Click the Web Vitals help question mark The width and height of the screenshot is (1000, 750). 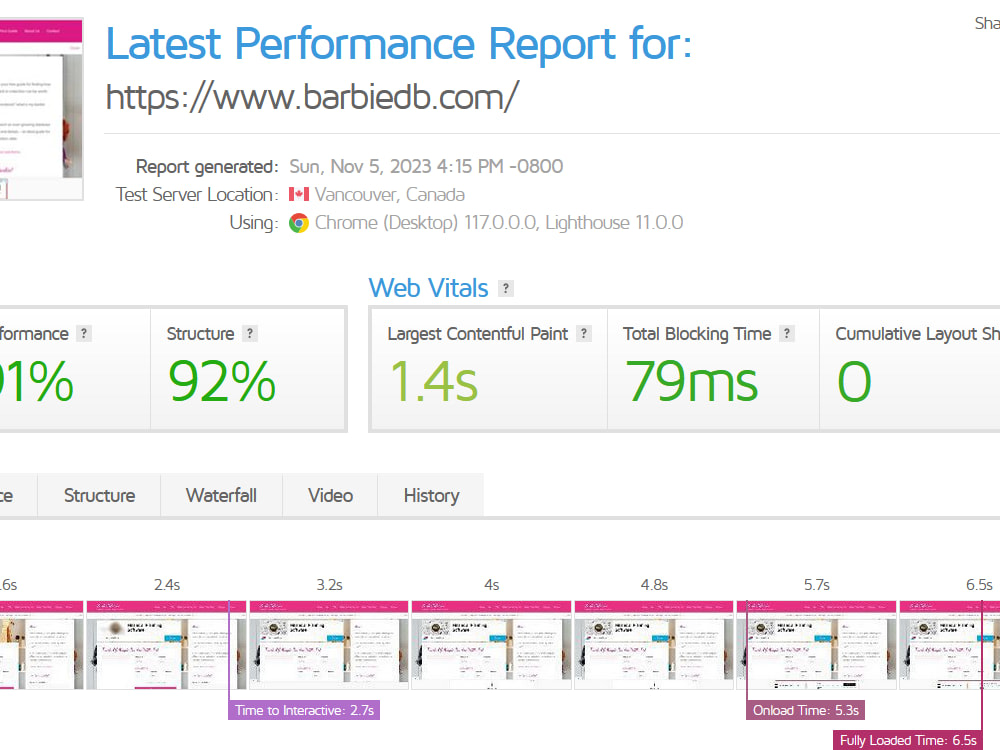(x=506, y=288)
